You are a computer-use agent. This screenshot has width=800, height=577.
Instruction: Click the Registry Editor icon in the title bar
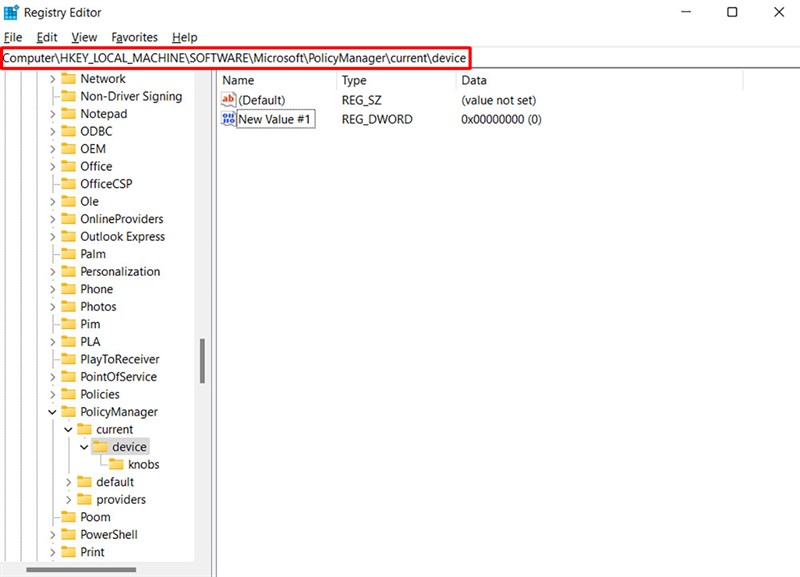click(13, 12)
